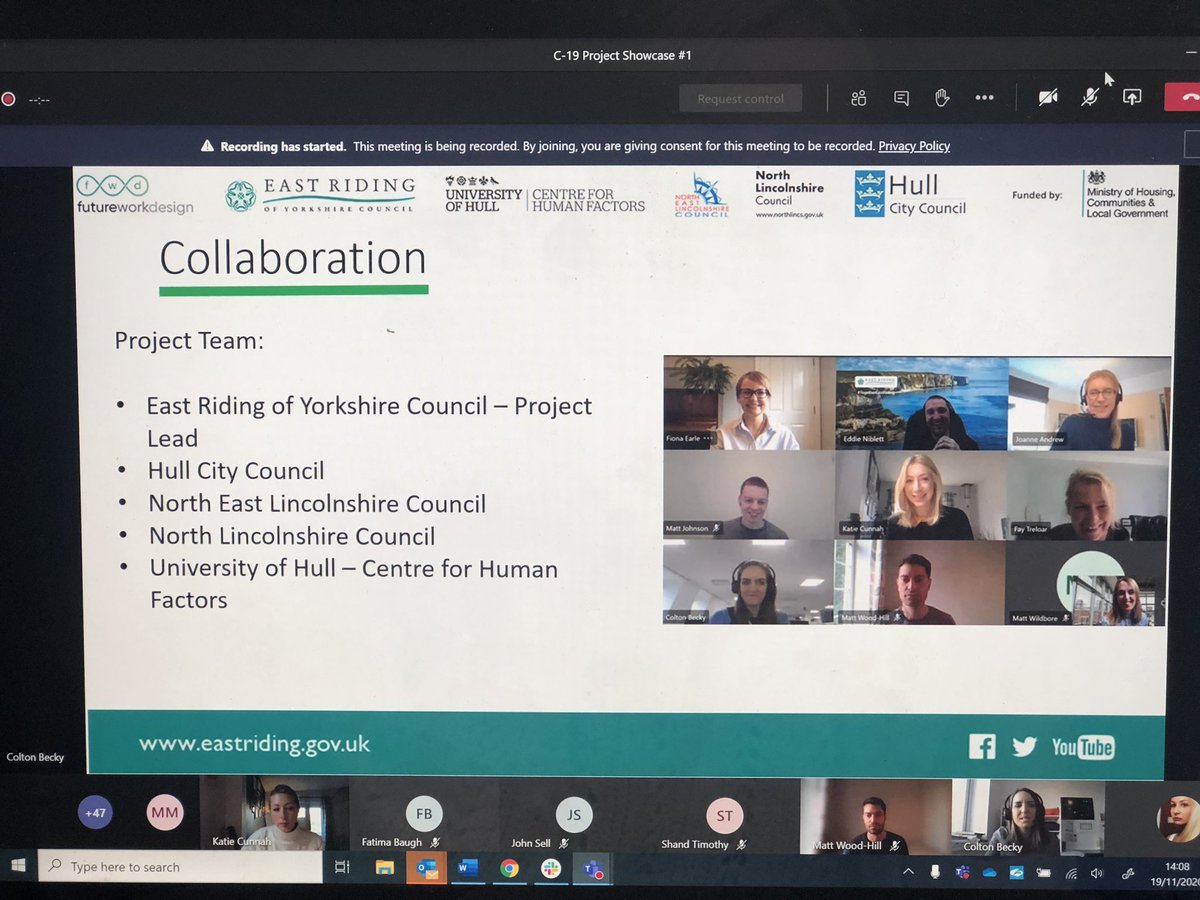Click the Teams icon in system tray
Image resolution: width=1200 pixels, height=900 pixels.
click(963, 872)
